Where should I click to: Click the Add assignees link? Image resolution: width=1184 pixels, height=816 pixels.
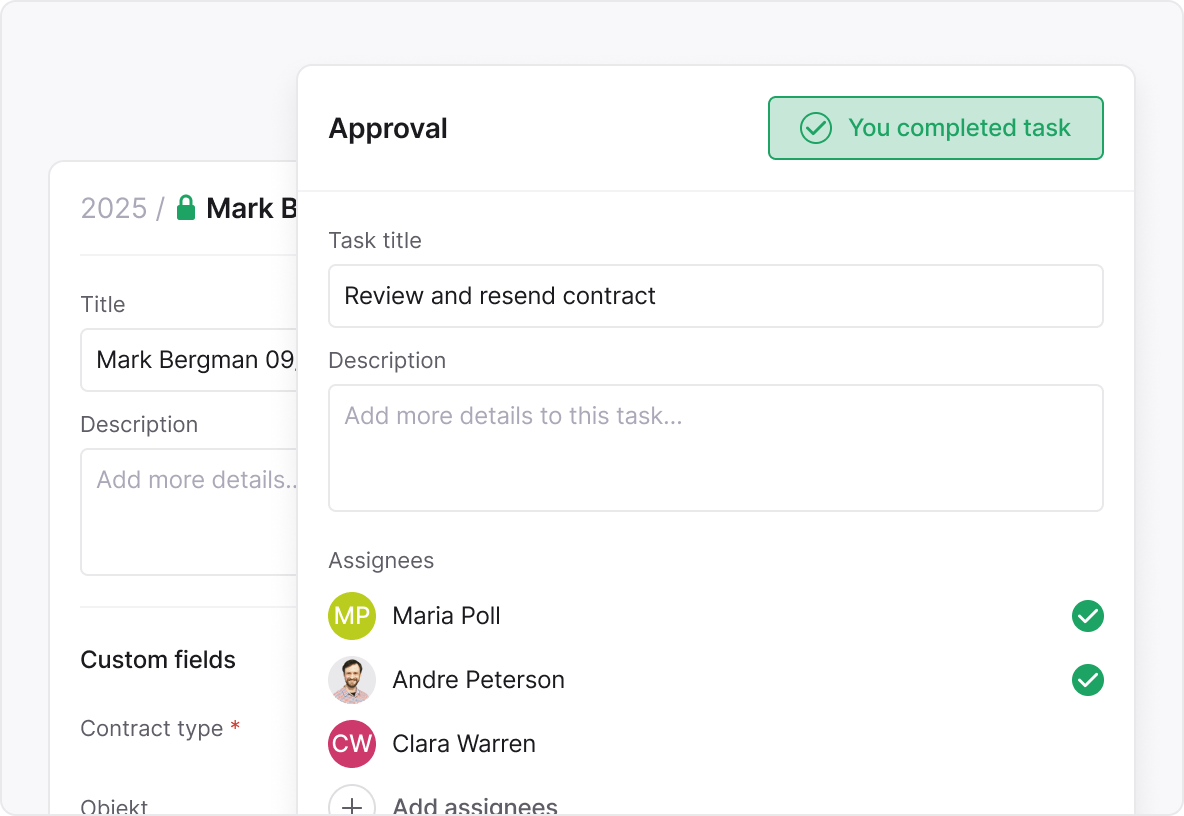click(475, 805)
